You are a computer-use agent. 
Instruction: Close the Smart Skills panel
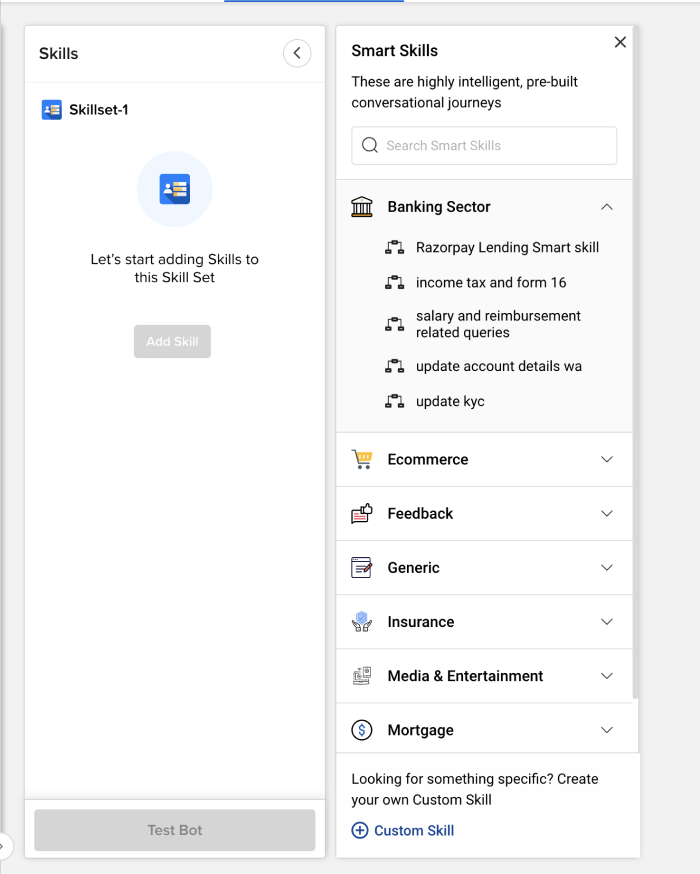click(x=620, y=42)
